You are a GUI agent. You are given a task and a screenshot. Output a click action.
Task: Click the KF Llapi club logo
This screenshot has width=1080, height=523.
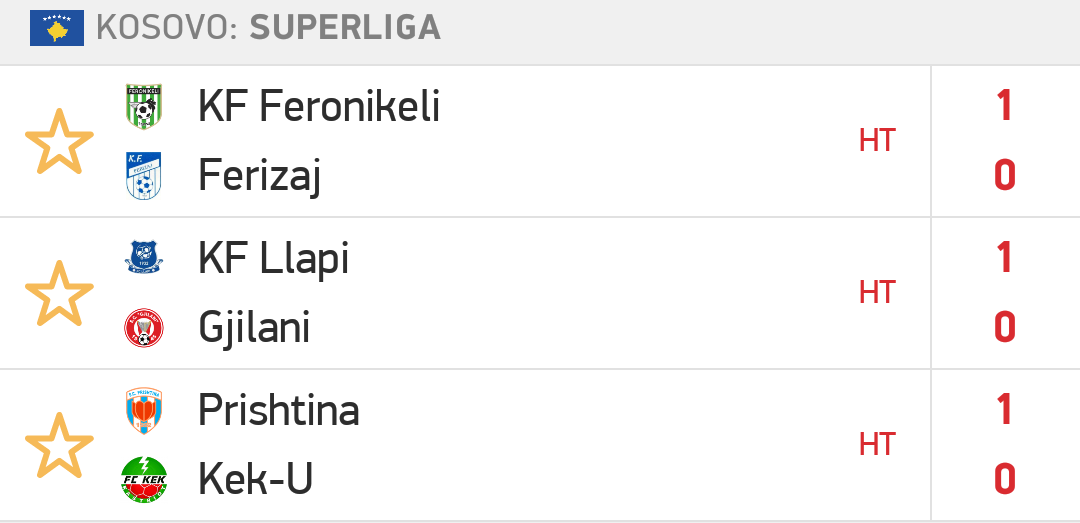[x=144, y=258]
